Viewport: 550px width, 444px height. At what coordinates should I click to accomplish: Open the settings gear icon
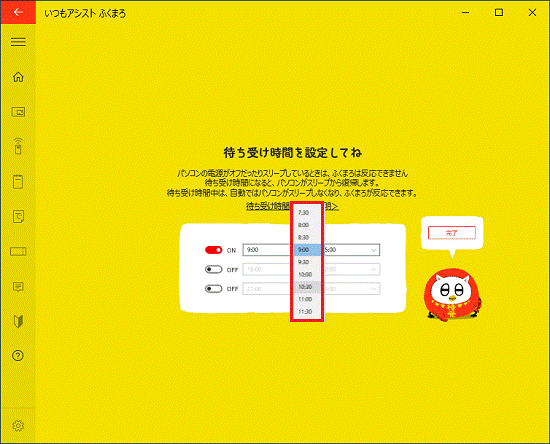18,425
